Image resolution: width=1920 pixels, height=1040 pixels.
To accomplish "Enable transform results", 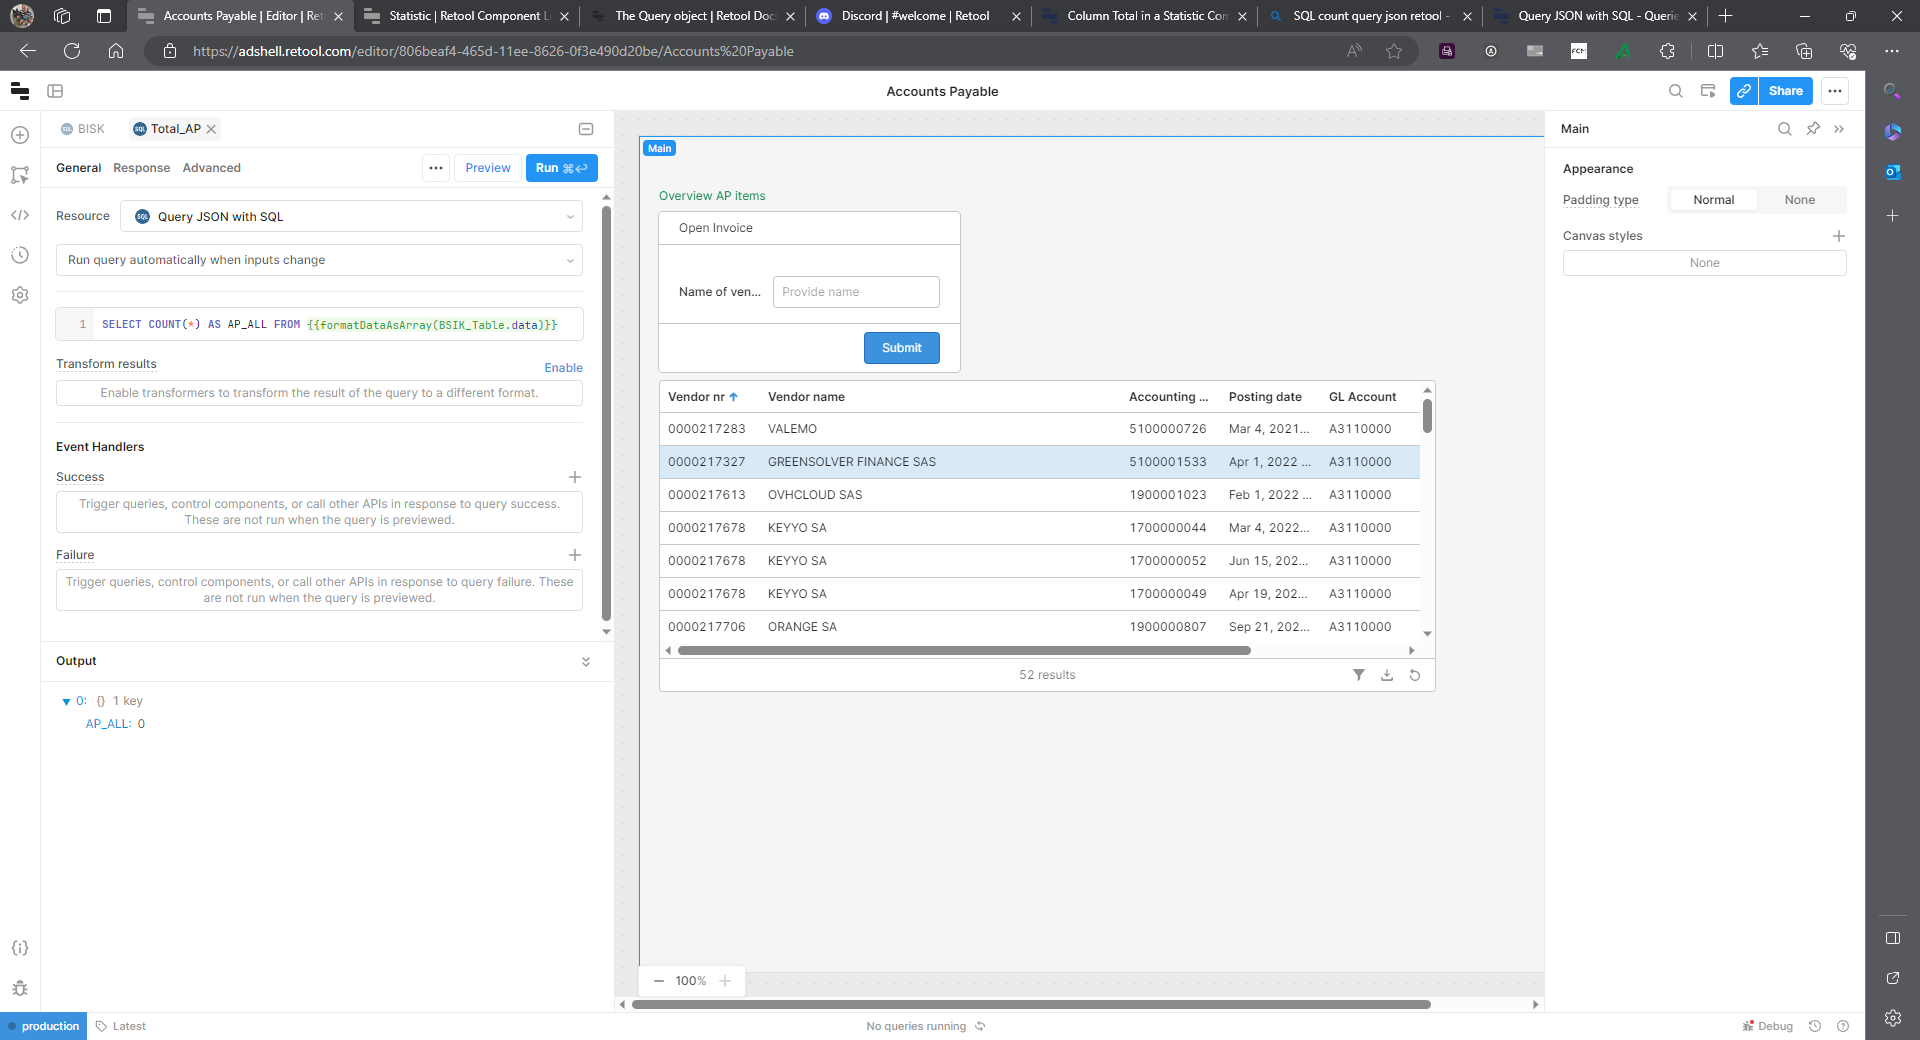I will coord(563,368).
